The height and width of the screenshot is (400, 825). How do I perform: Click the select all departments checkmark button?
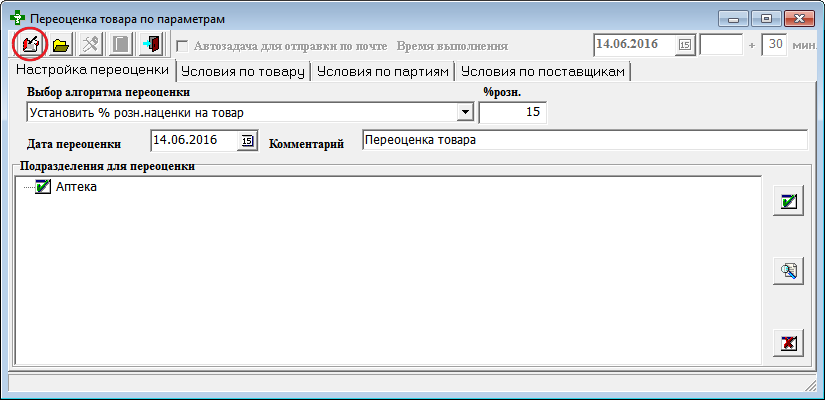point(789,201)
